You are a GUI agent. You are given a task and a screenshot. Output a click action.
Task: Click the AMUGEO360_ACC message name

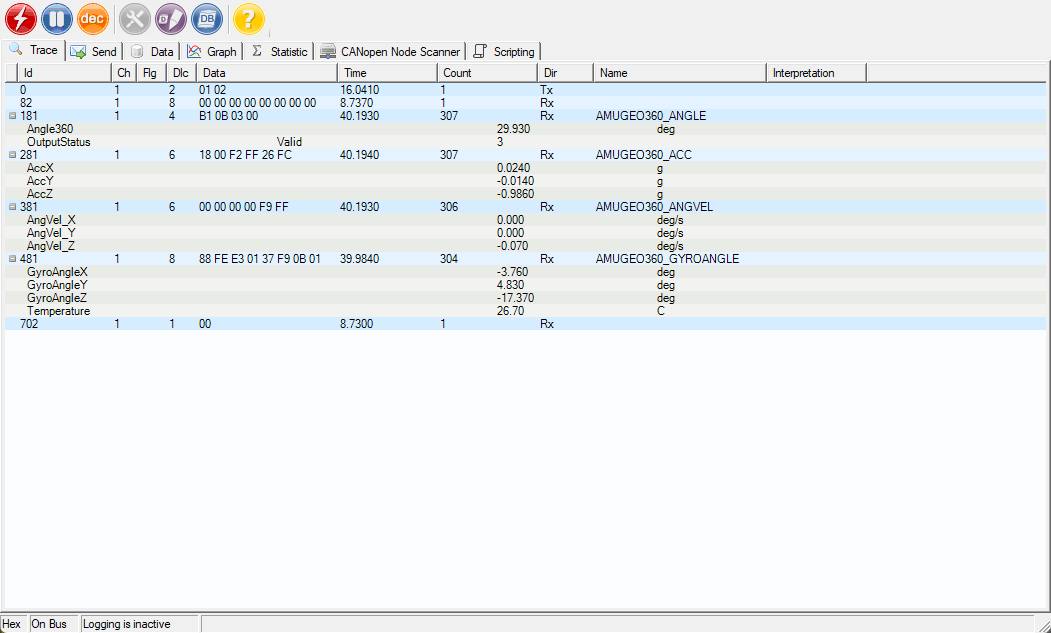coord(643,155)
